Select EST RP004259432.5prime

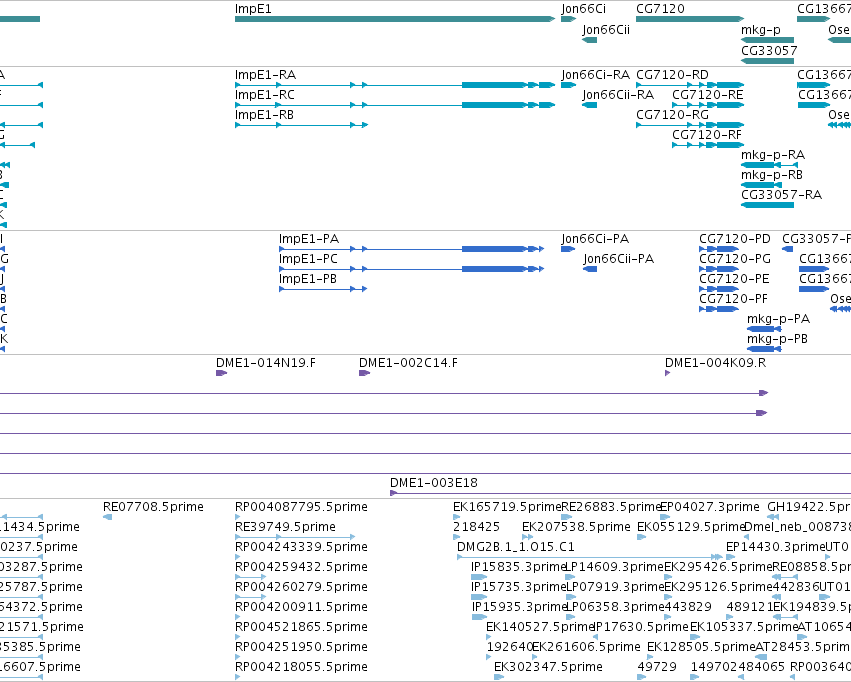[x=251, y=577]
